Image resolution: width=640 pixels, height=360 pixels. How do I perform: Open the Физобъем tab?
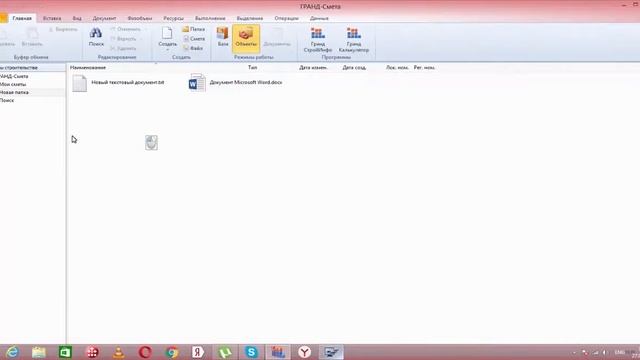click(x=140, y=18)
